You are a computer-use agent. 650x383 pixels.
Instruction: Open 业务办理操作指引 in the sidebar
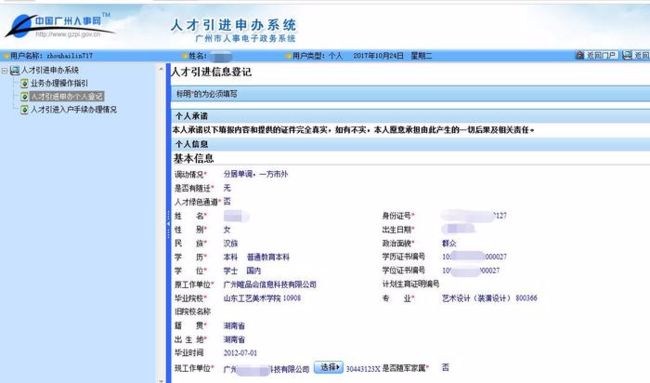(59, 83)
